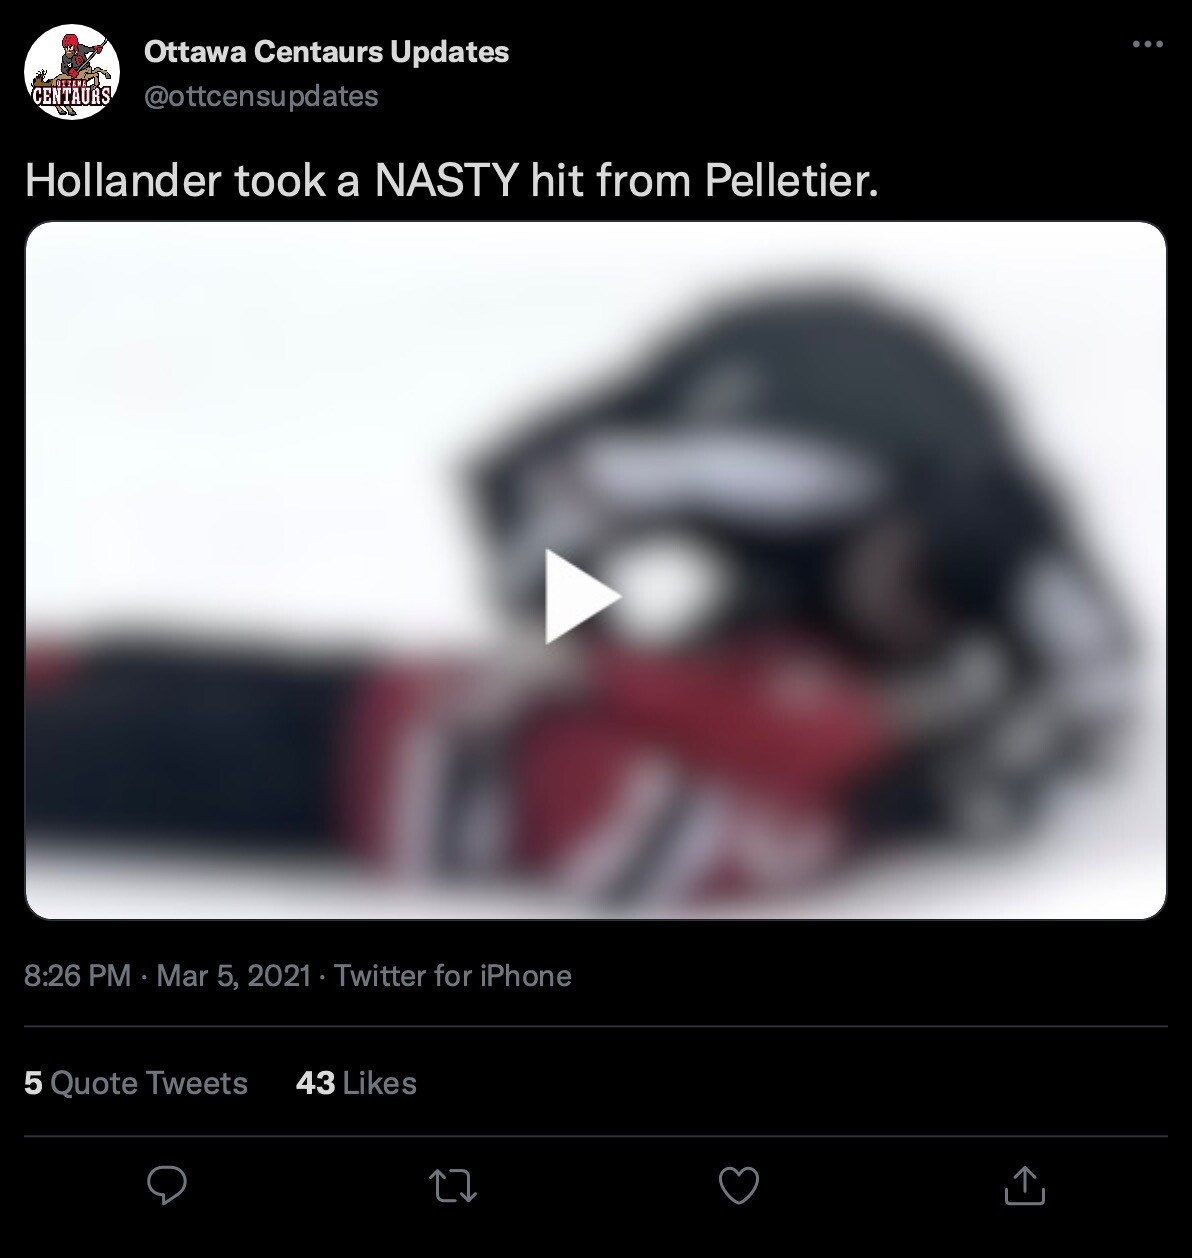The width and height of the screenshot is (1192, 1258).
Task: Open the more options ellipsis menu
Action: 1147,45
